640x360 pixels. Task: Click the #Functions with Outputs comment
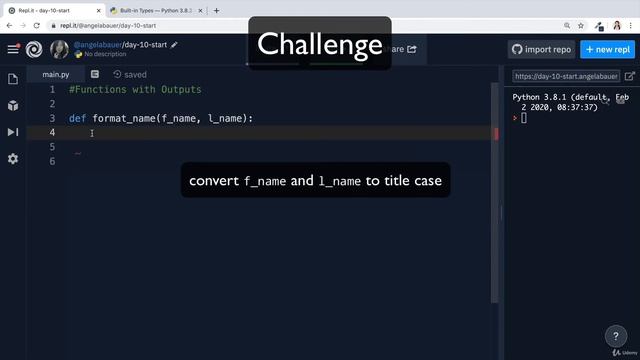tap(135, 89)
